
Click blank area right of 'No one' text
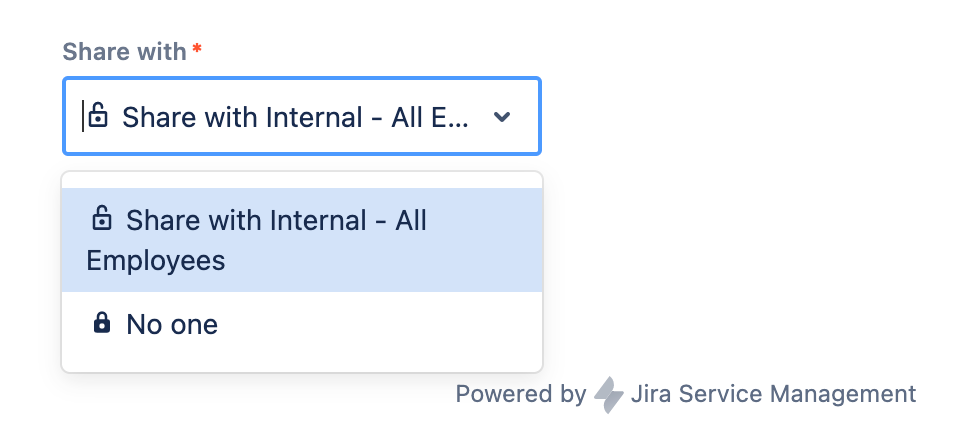(x=380, y=324)
